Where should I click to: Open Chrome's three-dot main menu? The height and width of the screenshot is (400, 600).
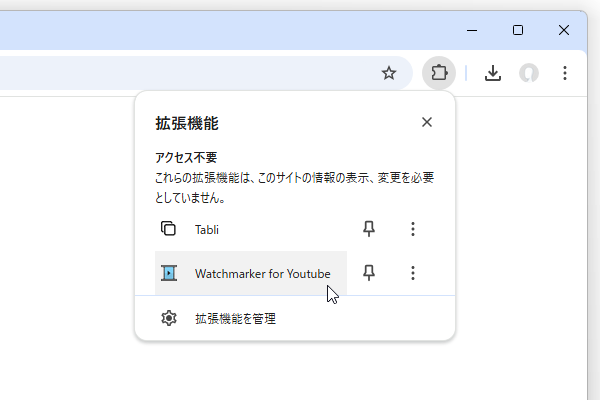pos(565,73)
